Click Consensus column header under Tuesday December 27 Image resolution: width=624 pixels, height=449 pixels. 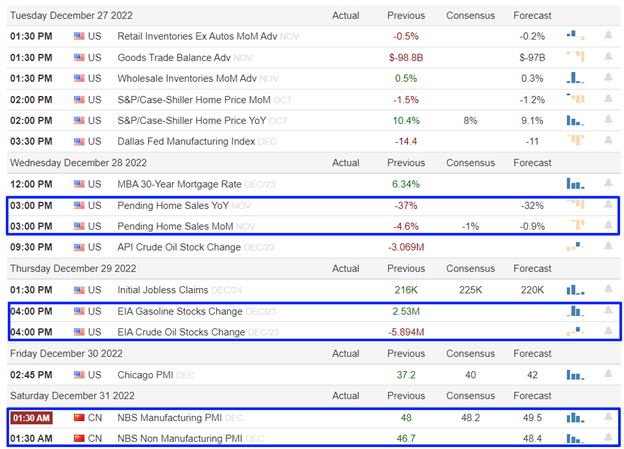click(x=470, y=16)
